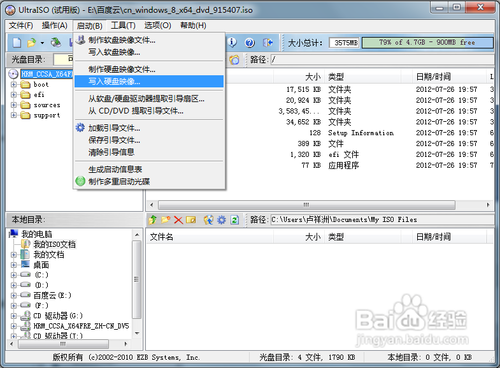500x368 pixels.
Task: Select the (F:) drive item
Action: [x=41, y=305]
